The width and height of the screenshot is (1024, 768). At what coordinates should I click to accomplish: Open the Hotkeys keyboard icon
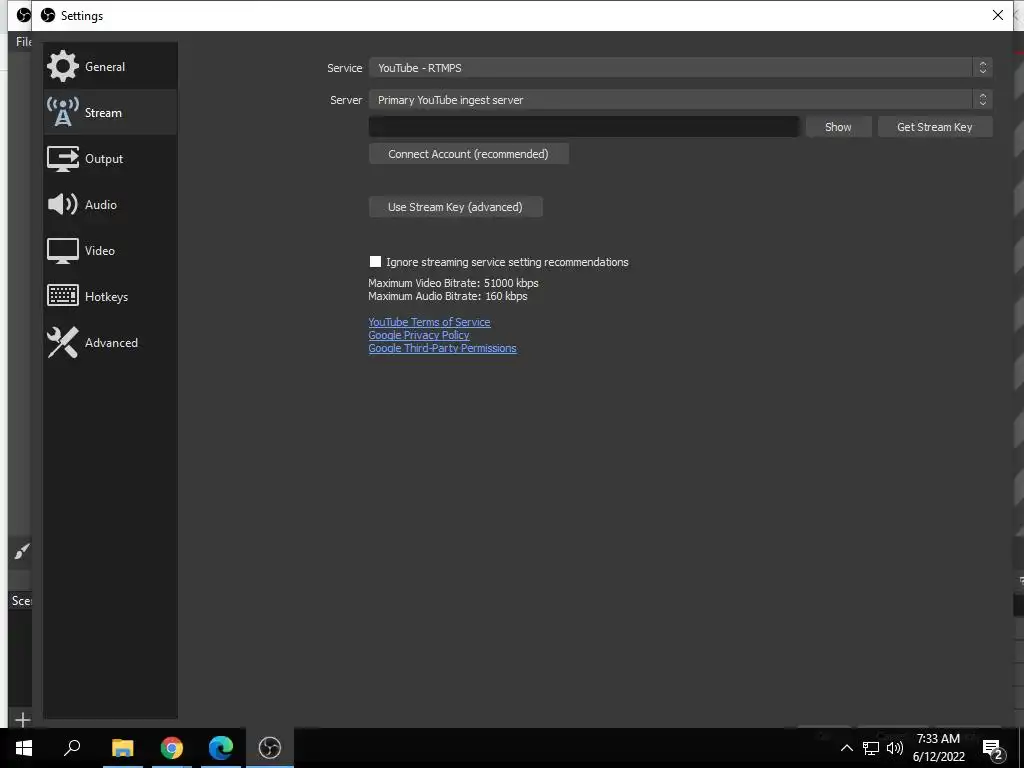63,296
